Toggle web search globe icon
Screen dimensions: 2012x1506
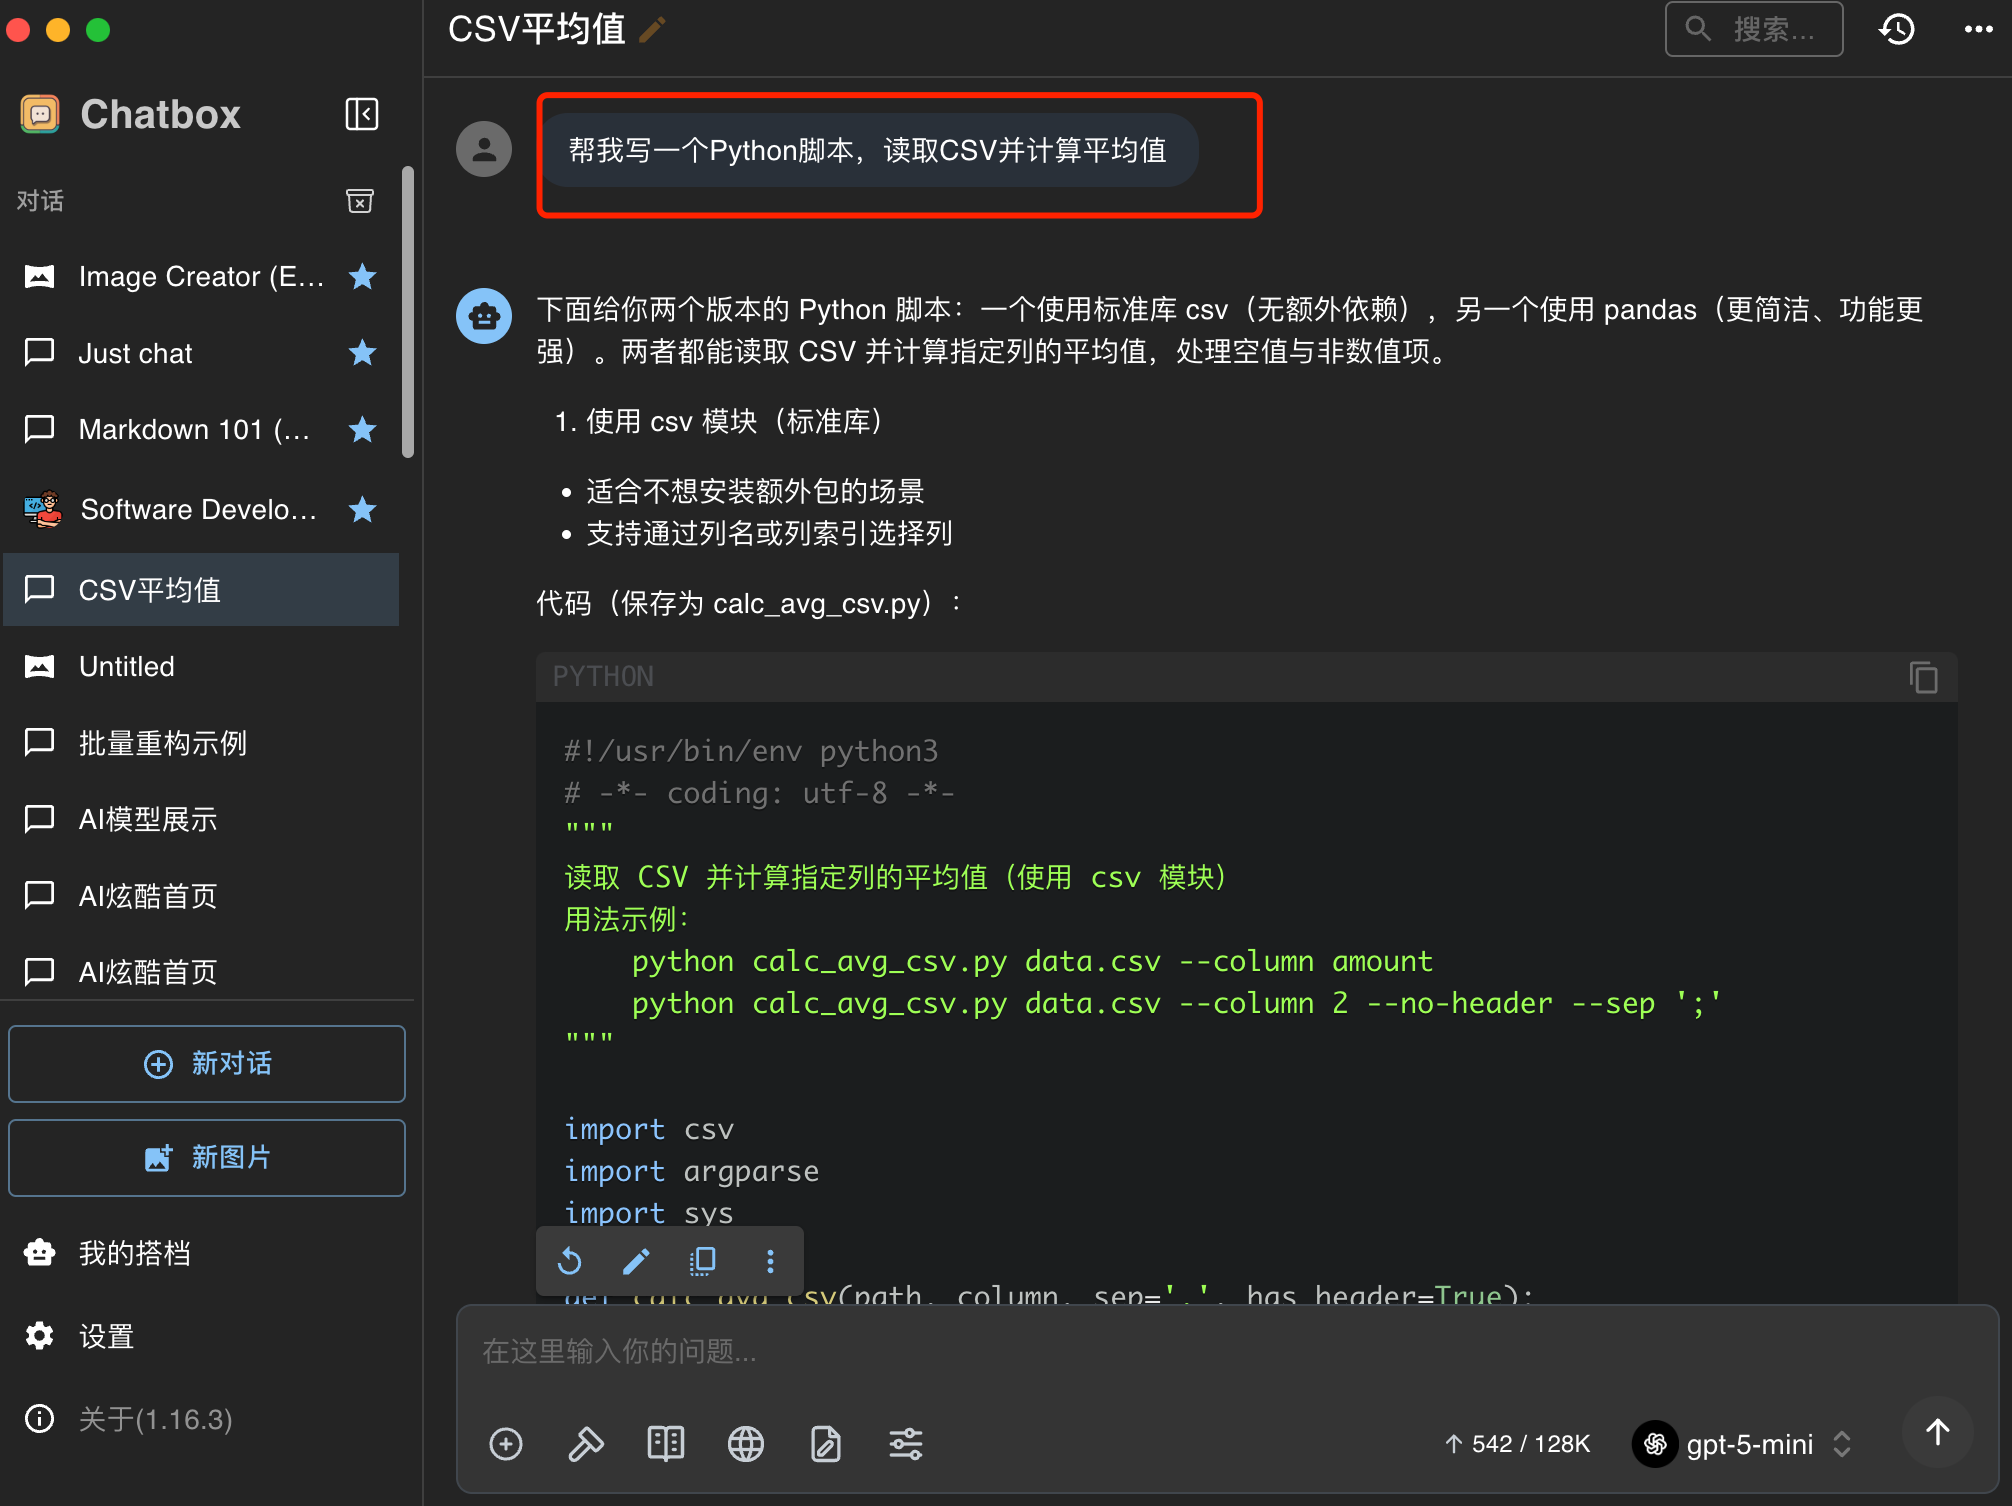pyautogui.click(x=746, y=1444)
